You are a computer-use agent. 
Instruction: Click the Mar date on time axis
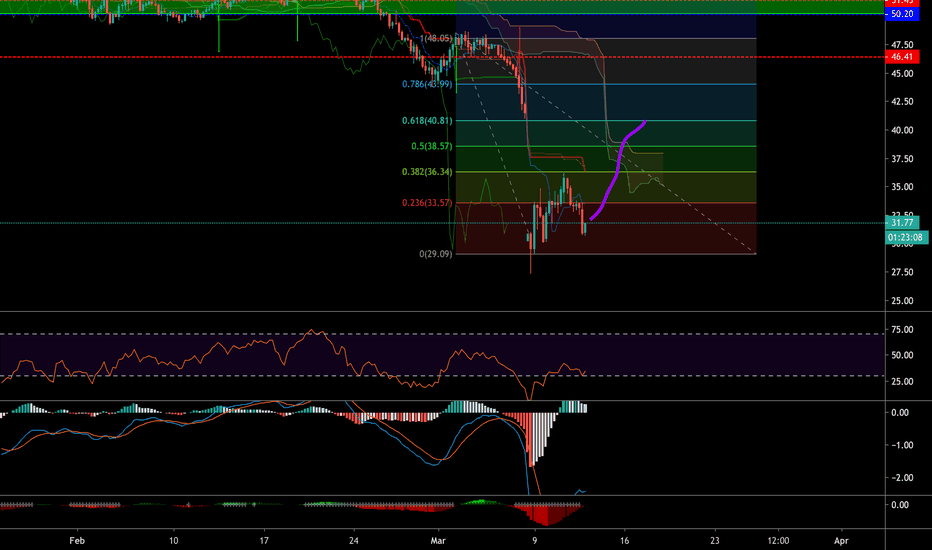[x=438, y=540]
